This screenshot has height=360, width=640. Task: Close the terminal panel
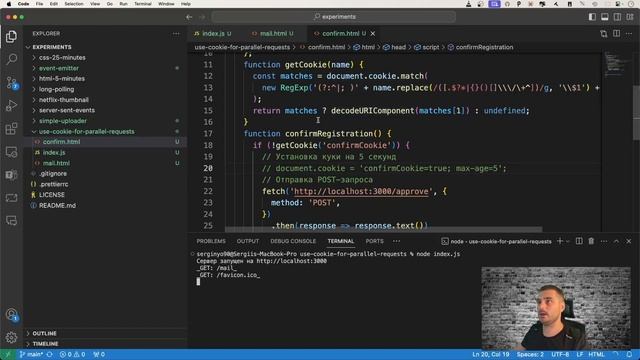(x=629, y=241)
